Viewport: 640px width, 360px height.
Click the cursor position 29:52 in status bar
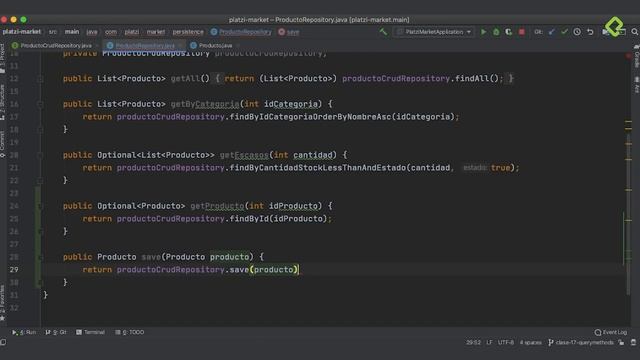click(x=473, y=342)
